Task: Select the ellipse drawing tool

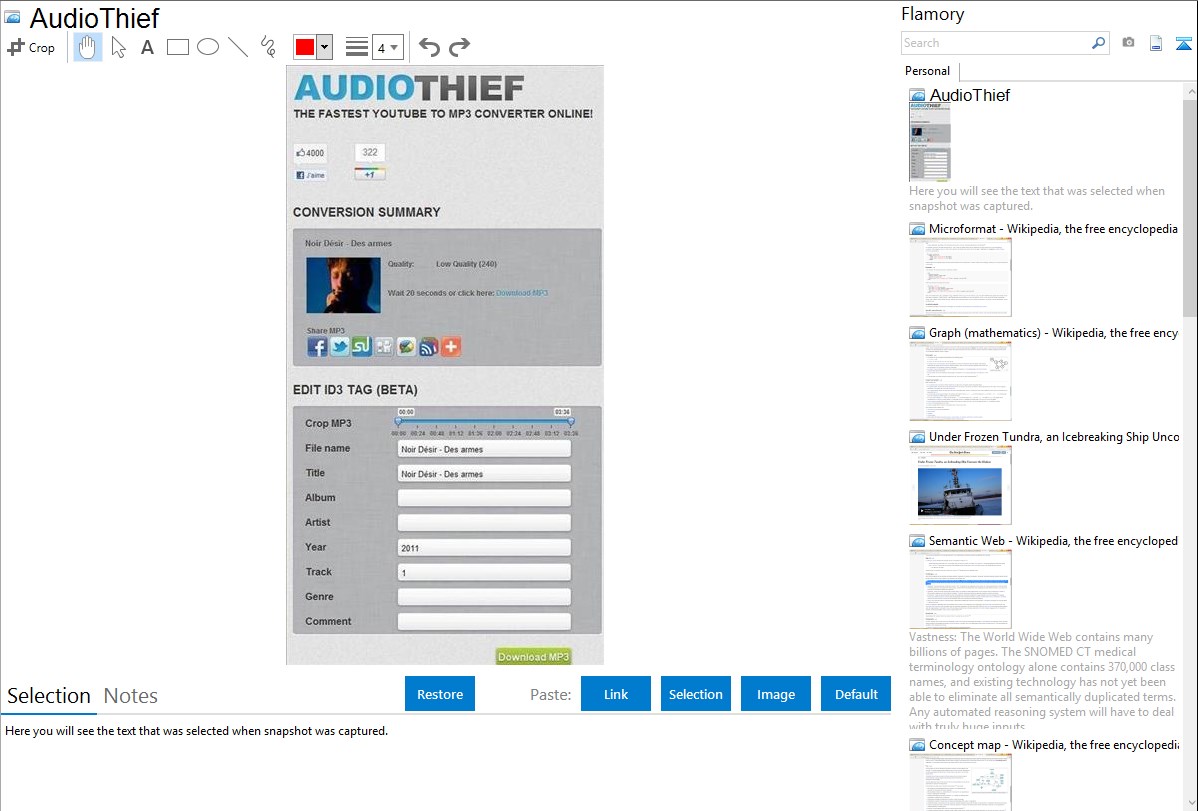Action: click(208, 47)
